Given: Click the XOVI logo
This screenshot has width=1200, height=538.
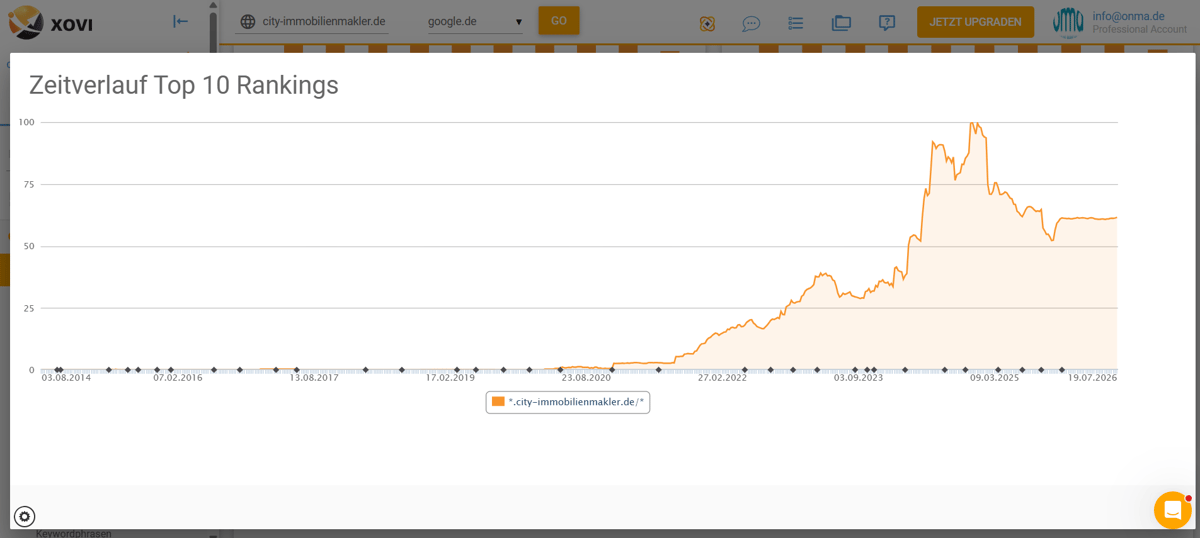Looking at the screenshot, I should tap(50, 22).
